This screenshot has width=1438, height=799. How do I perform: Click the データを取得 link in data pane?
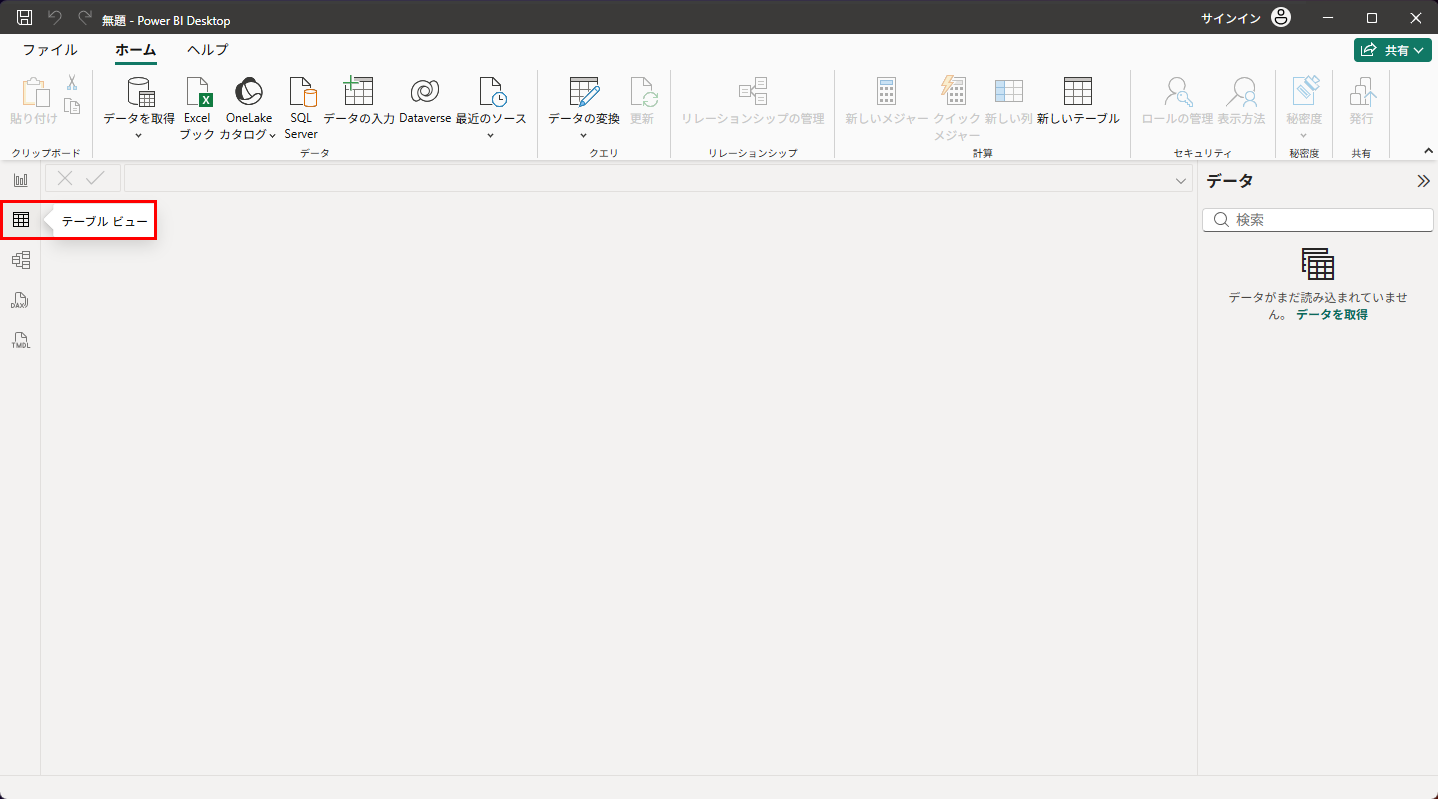pos(1332,315)
